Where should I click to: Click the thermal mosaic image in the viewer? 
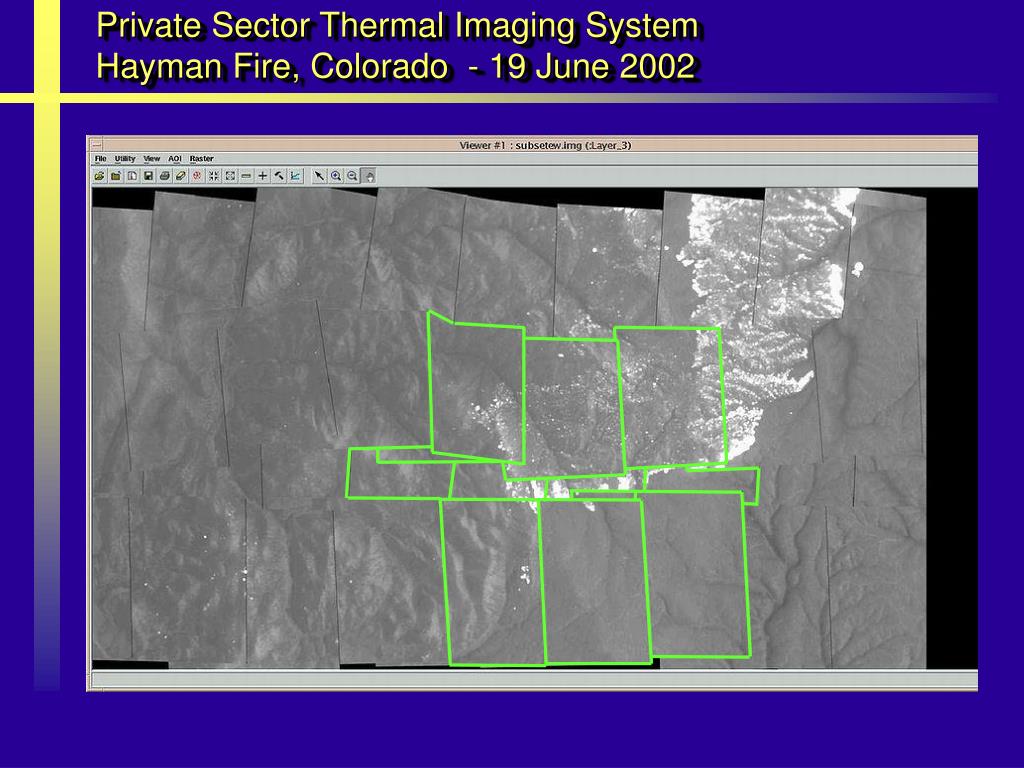click(x=509, y=428)
